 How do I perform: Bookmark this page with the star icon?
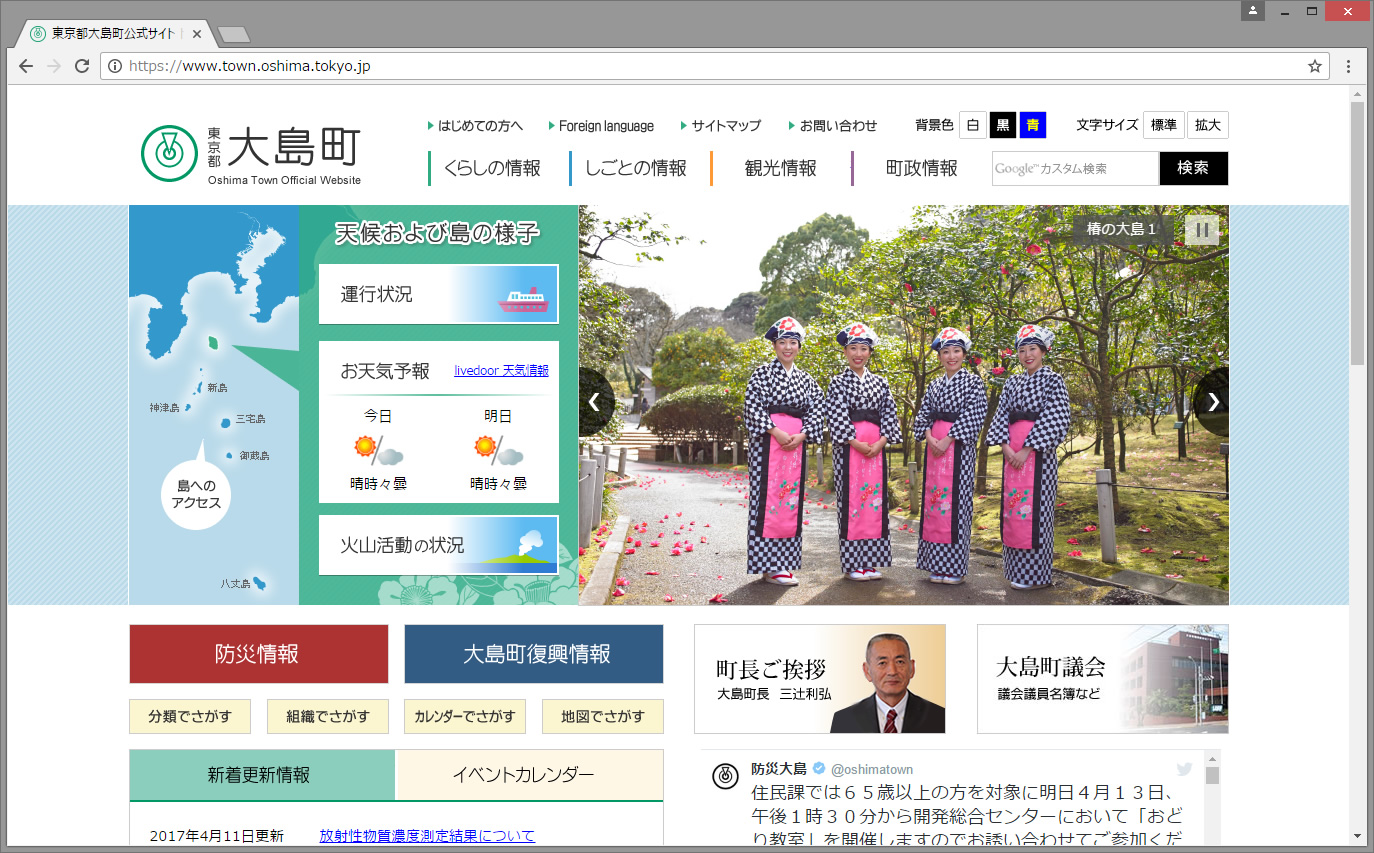click(1314, 66)
